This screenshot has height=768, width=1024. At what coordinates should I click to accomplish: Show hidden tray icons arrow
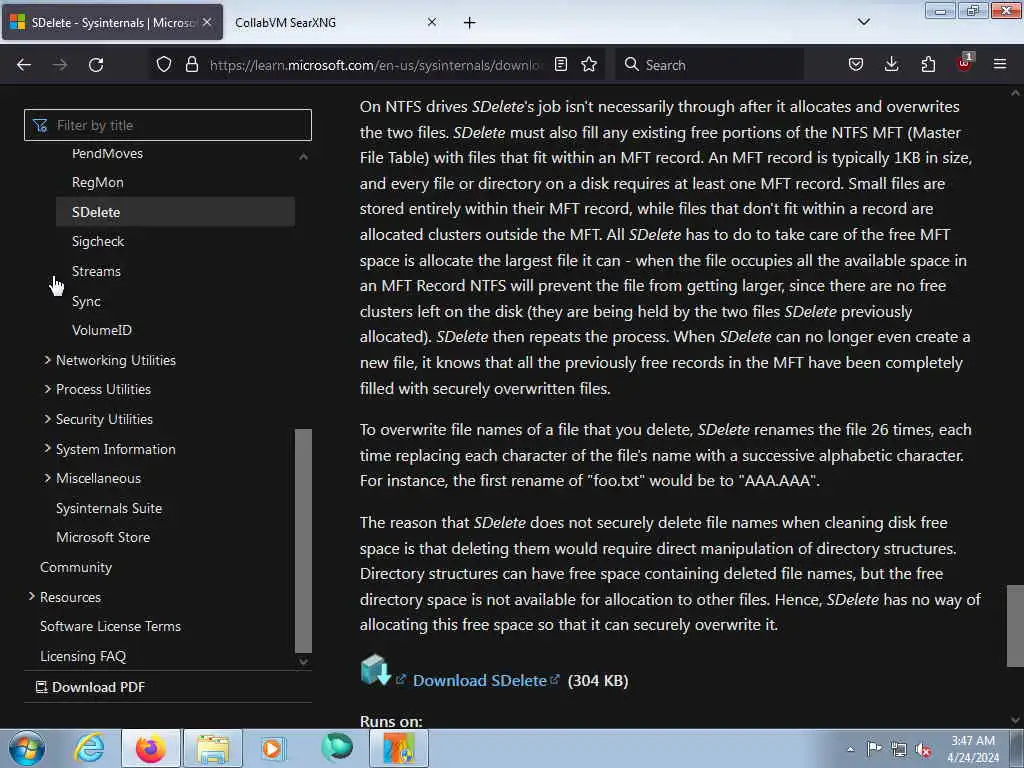click(850, 750)
